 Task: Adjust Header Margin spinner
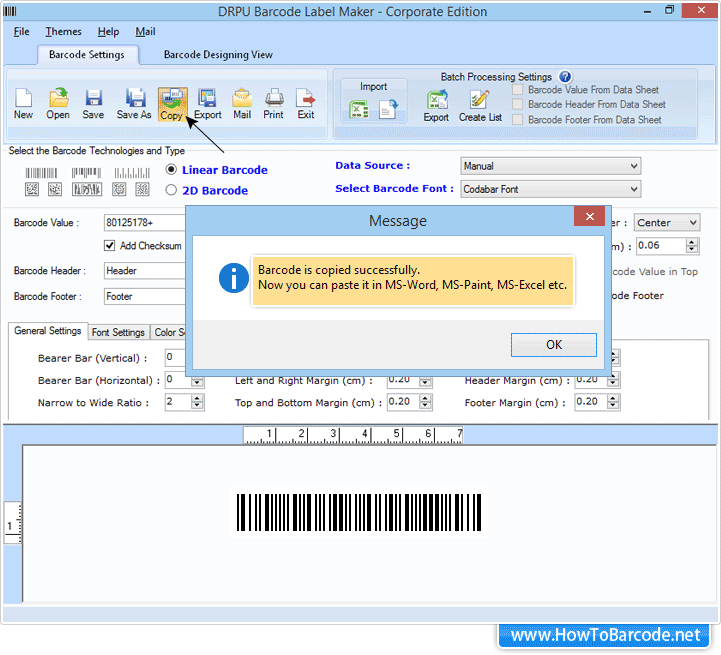612,381
